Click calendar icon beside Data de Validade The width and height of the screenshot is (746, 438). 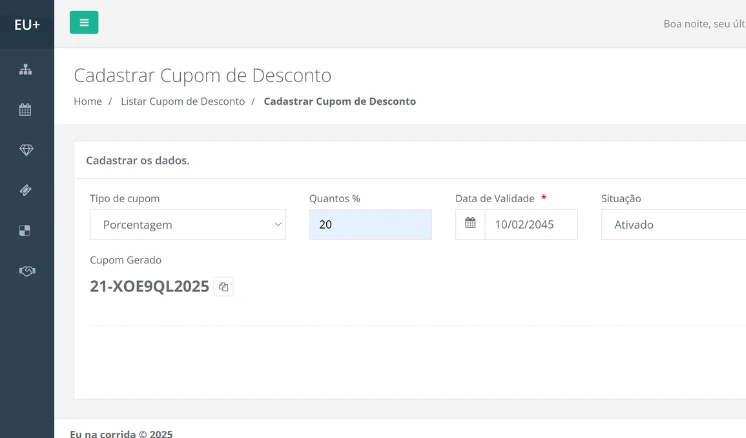tap(470, 224)
